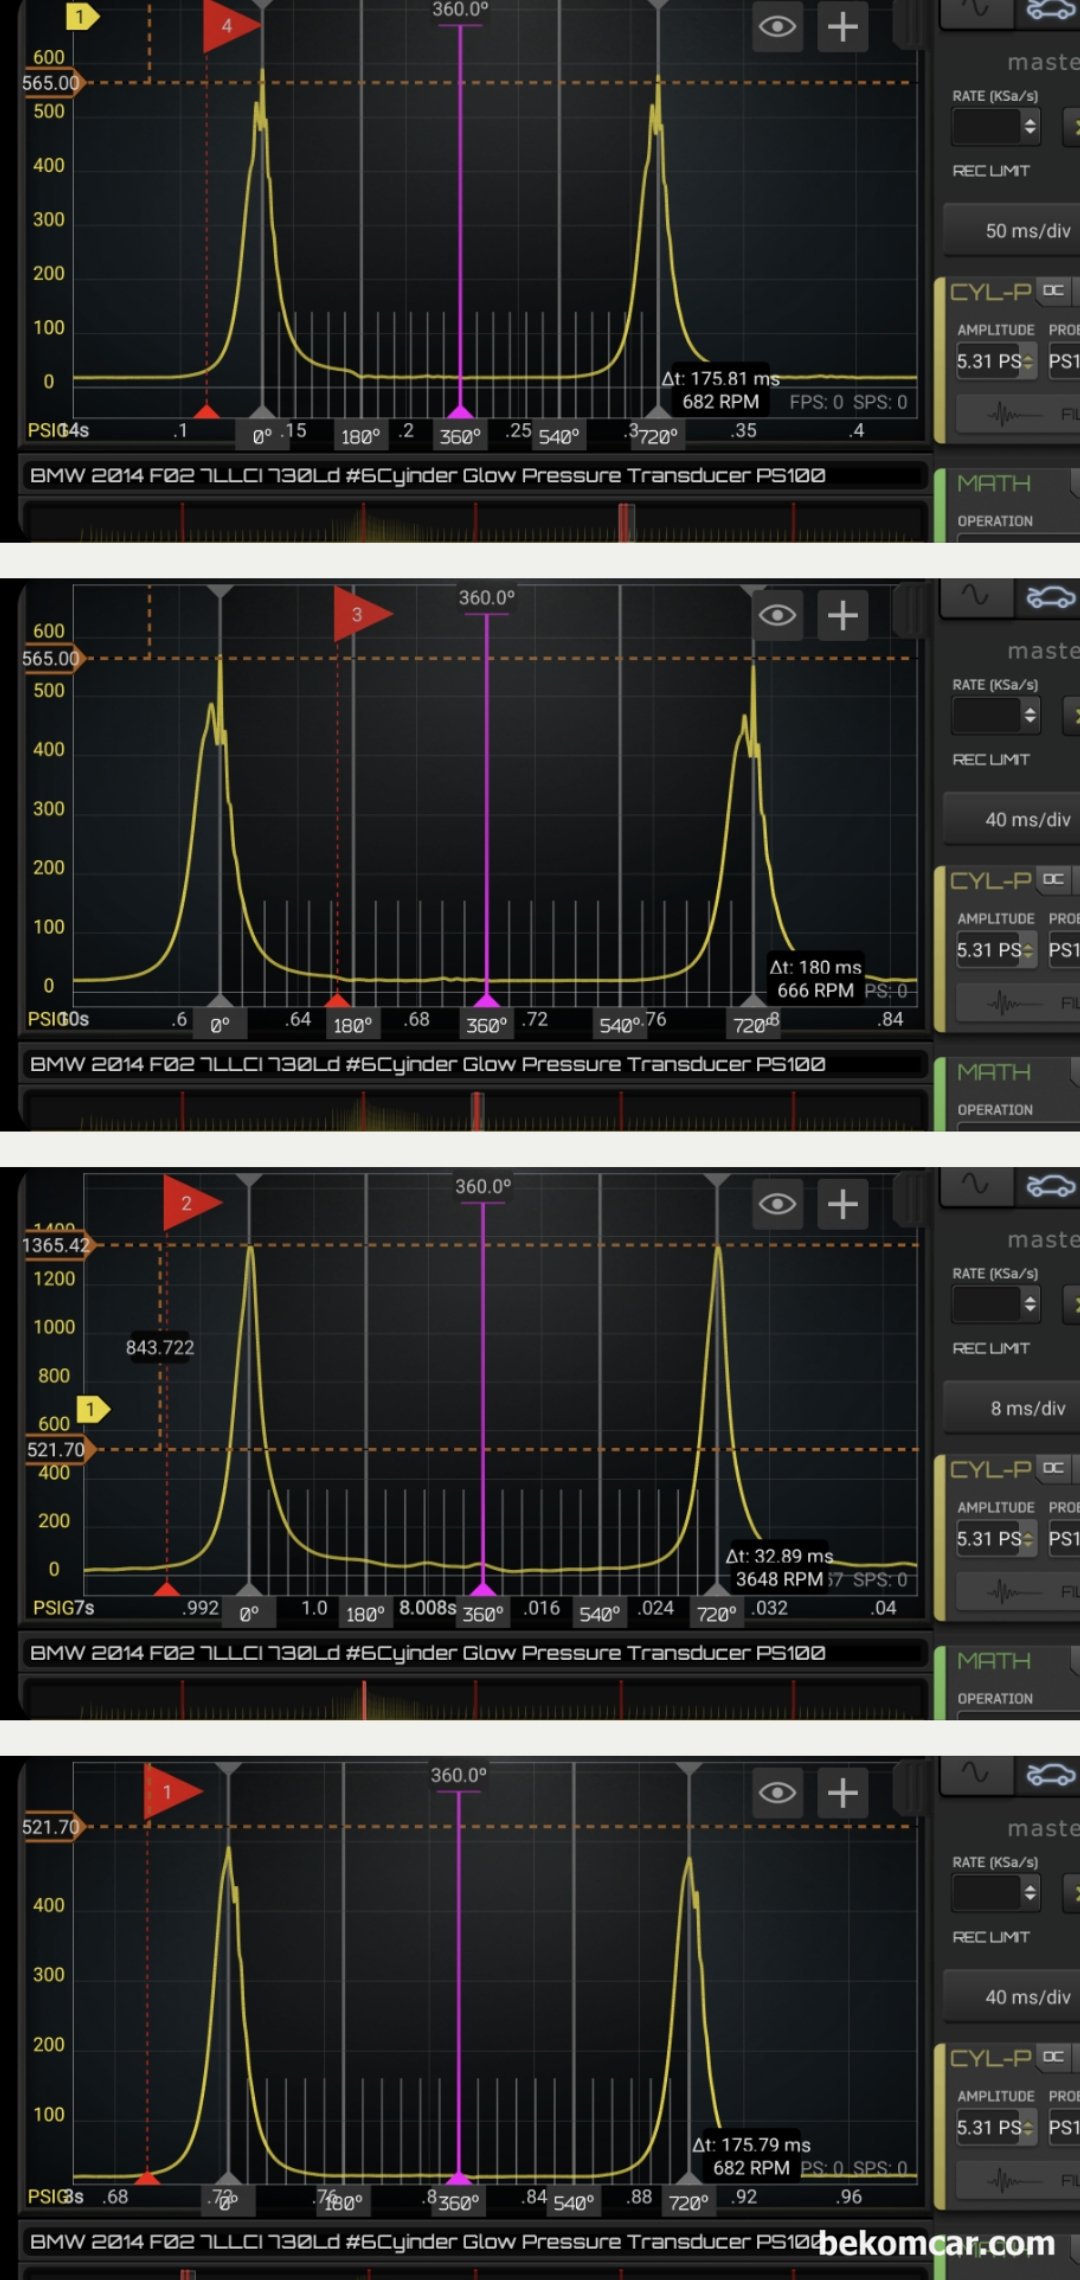
Task: Toggle CYL-P DC coupling in the 50 ms/div panel
Action: (x=1053, y=290)
